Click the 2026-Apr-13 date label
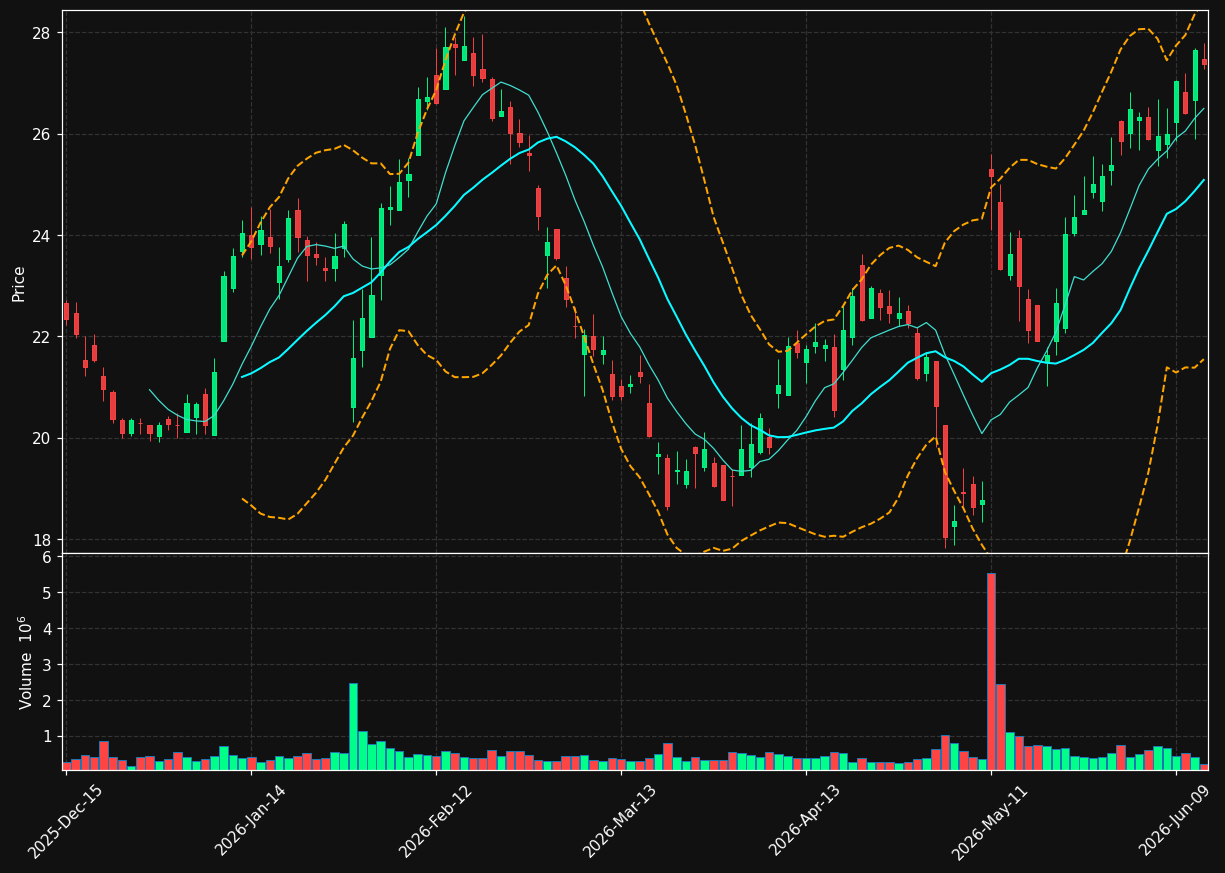1225x873 pixels. (805, 821)
